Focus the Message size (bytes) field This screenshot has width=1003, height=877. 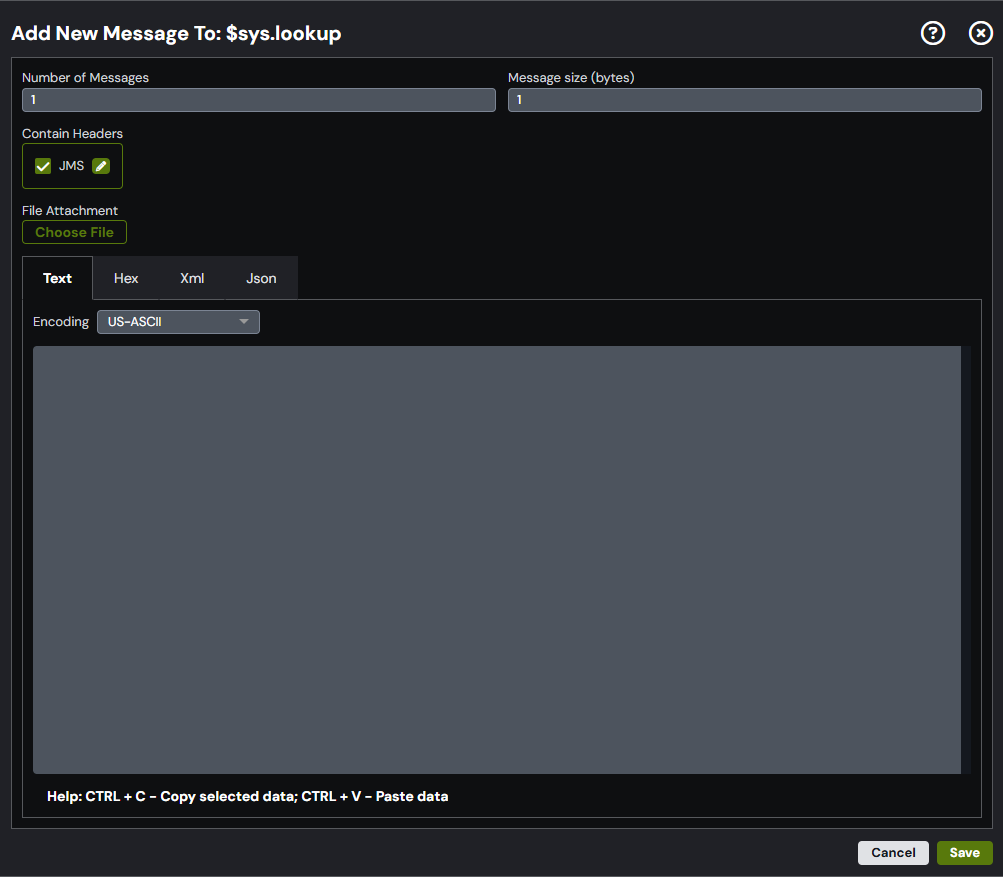click(745, 100)
